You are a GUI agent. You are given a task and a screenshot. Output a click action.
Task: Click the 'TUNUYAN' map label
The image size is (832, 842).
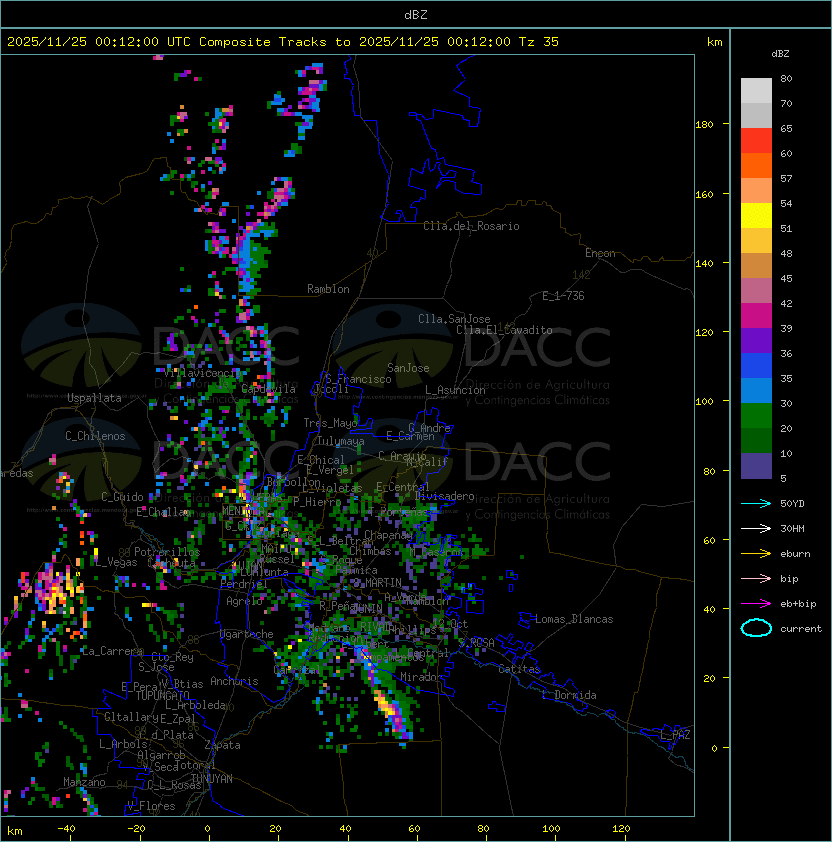[x=212, y=779]
